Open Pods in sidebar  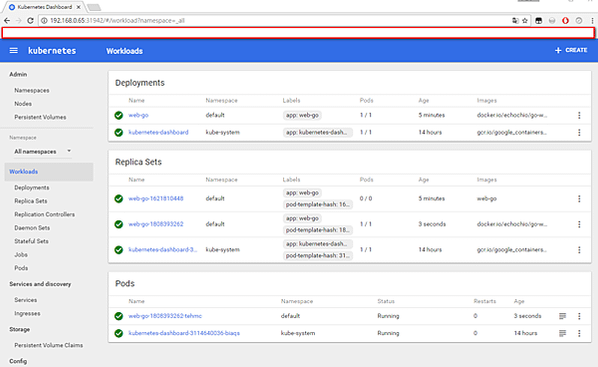pos(21,268)
